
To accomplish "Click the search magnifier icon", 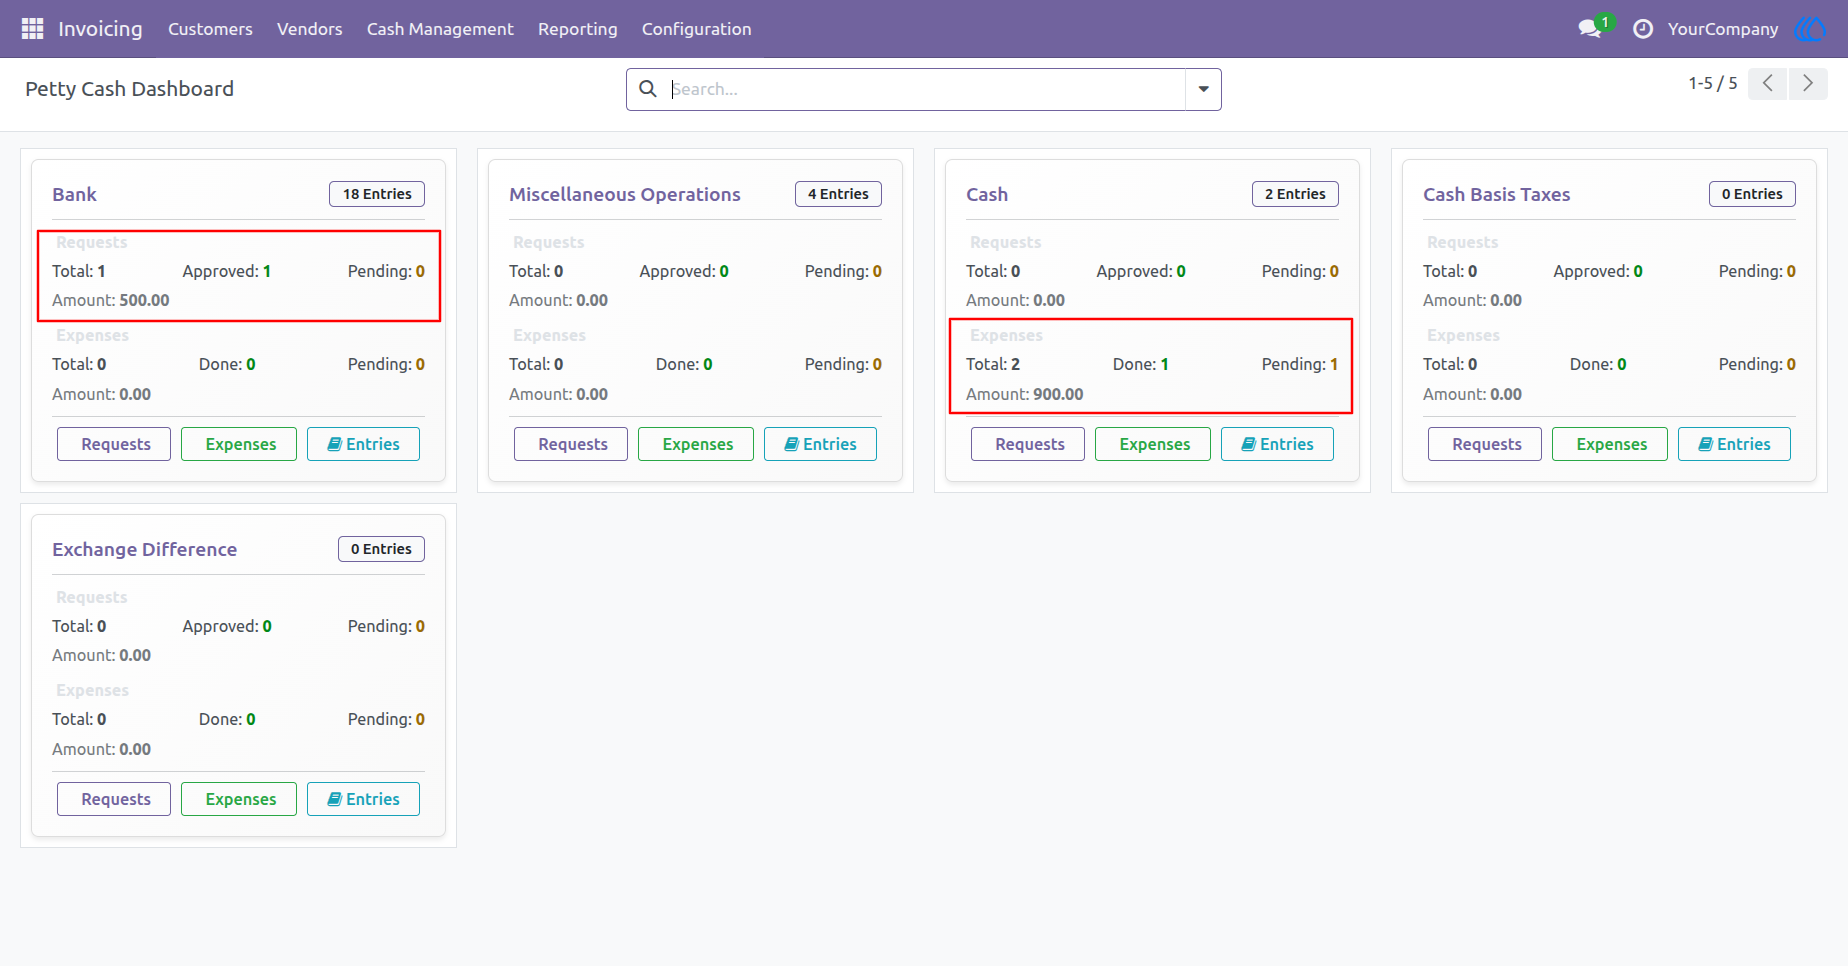I will (648, 89).
